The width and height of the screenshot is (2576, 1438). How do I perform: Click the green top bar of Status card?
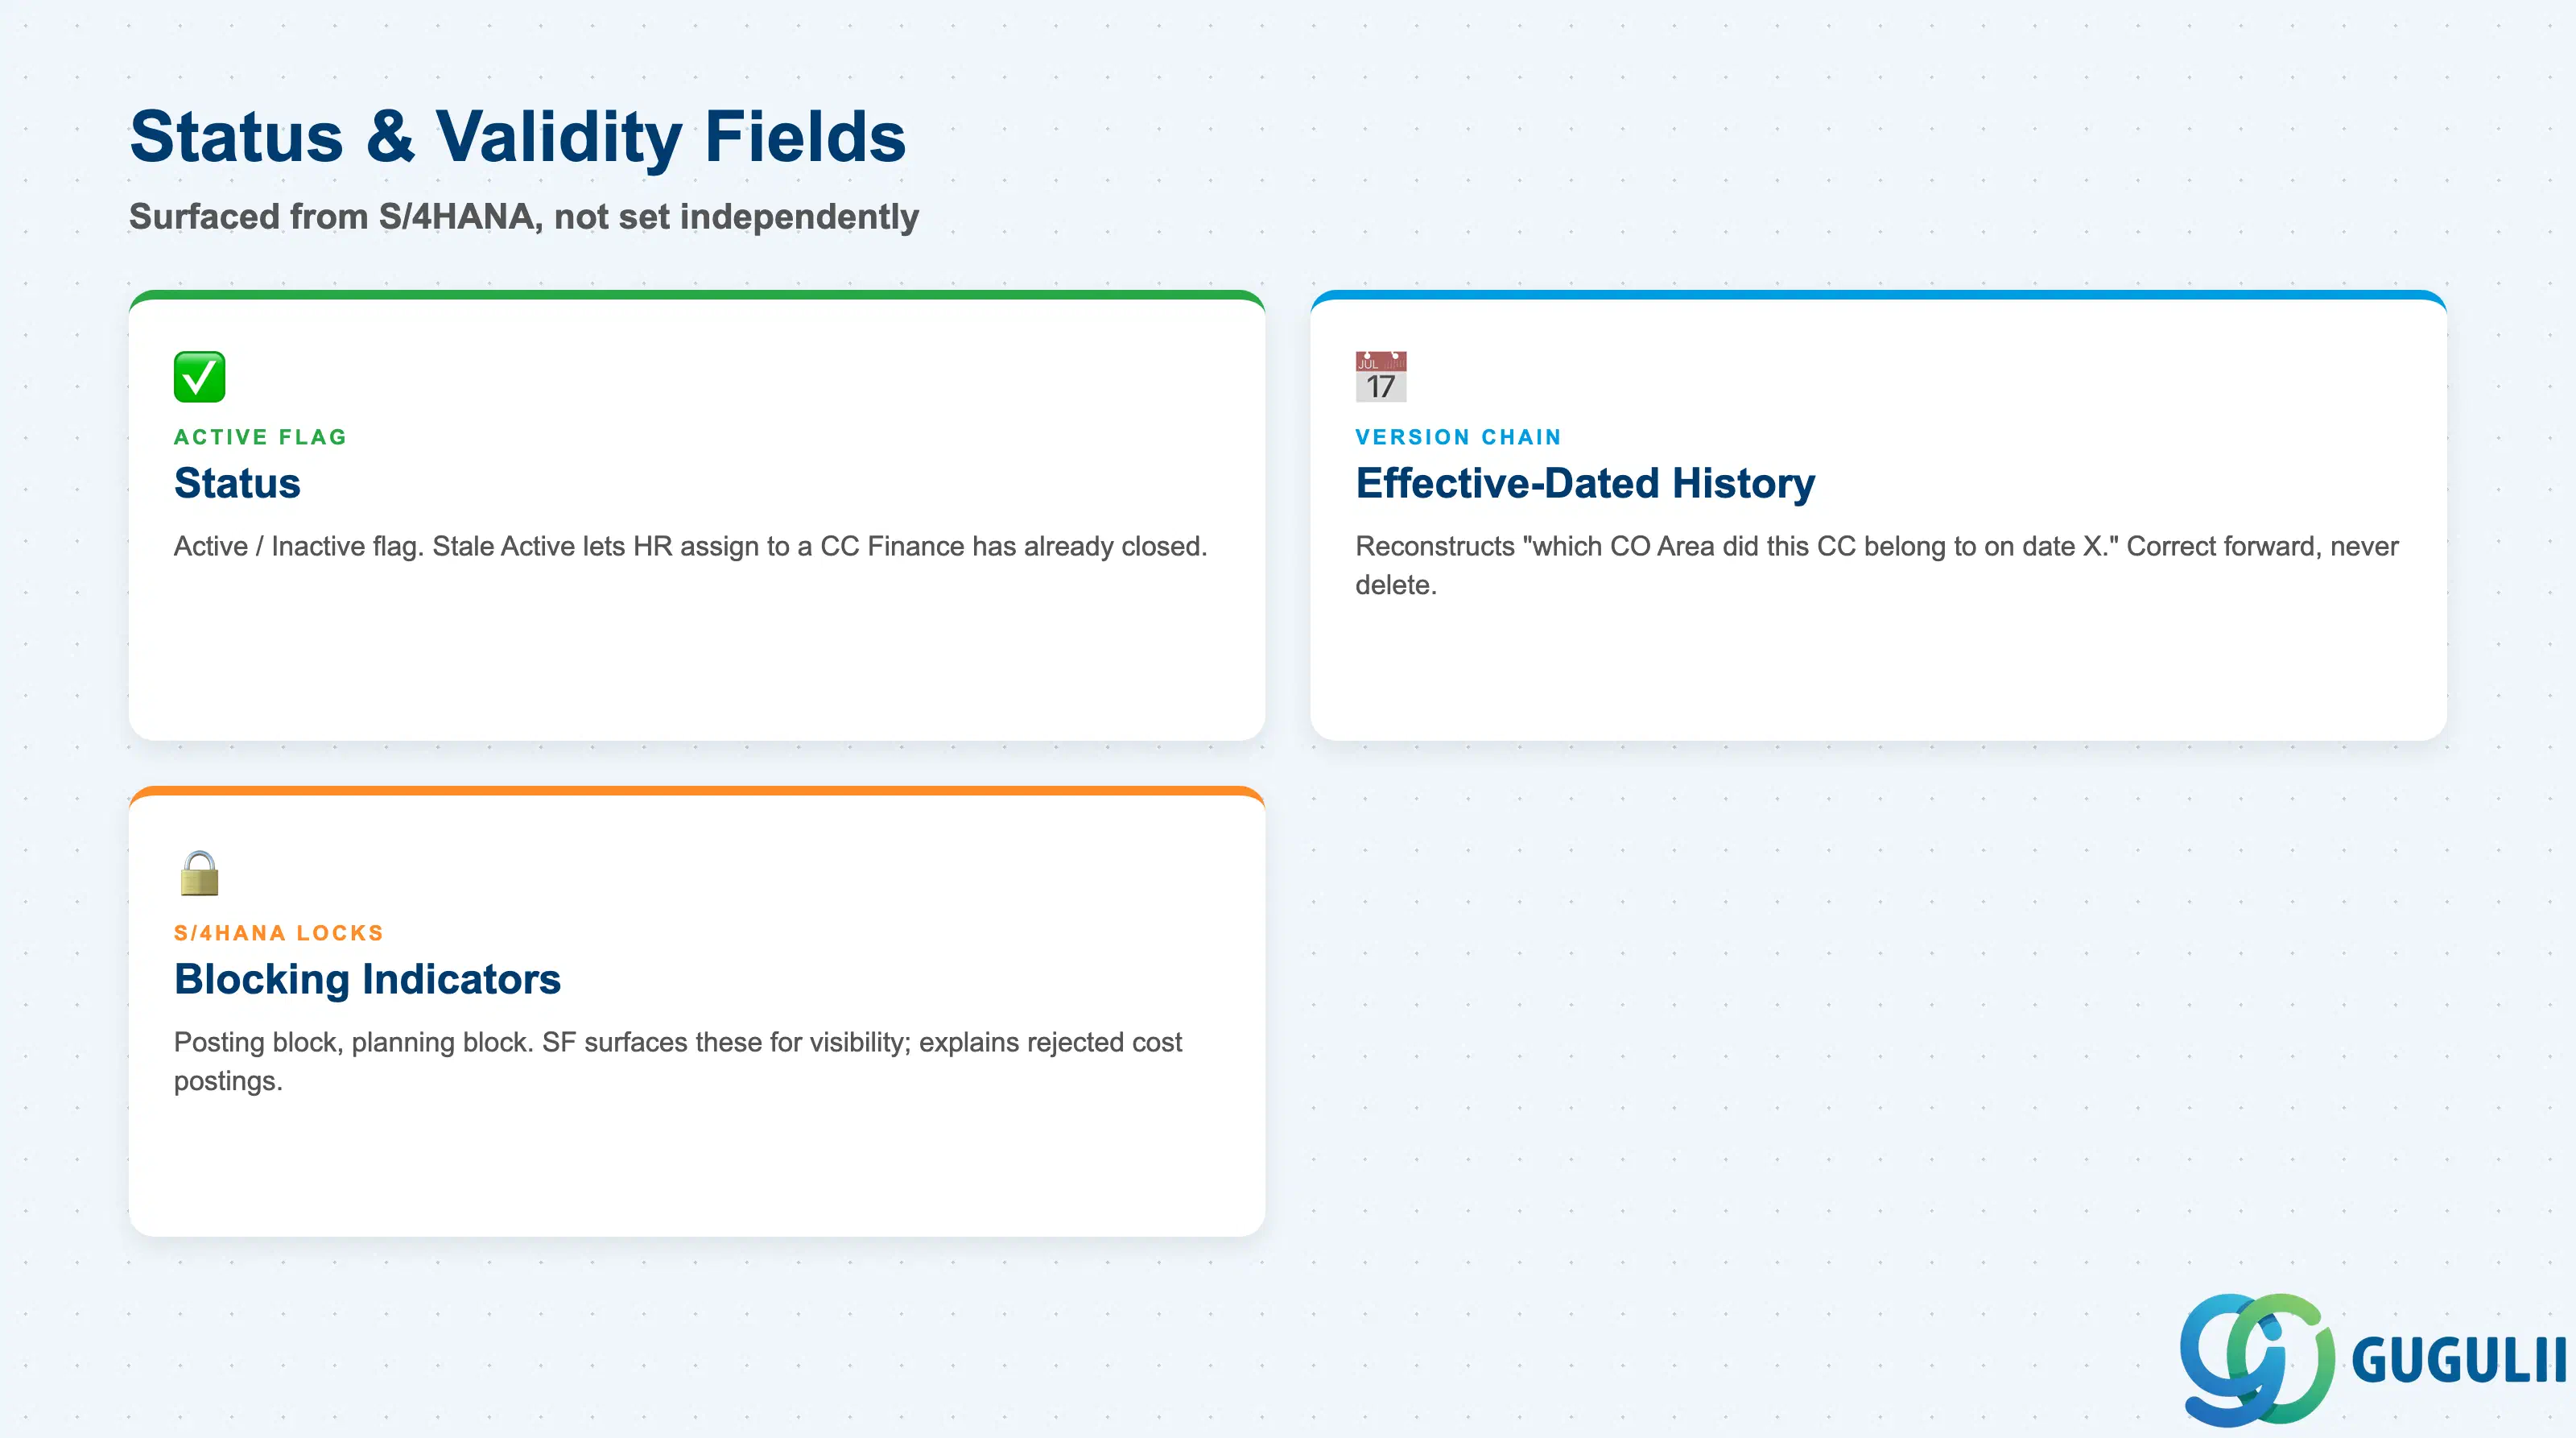tap(697, 295)
